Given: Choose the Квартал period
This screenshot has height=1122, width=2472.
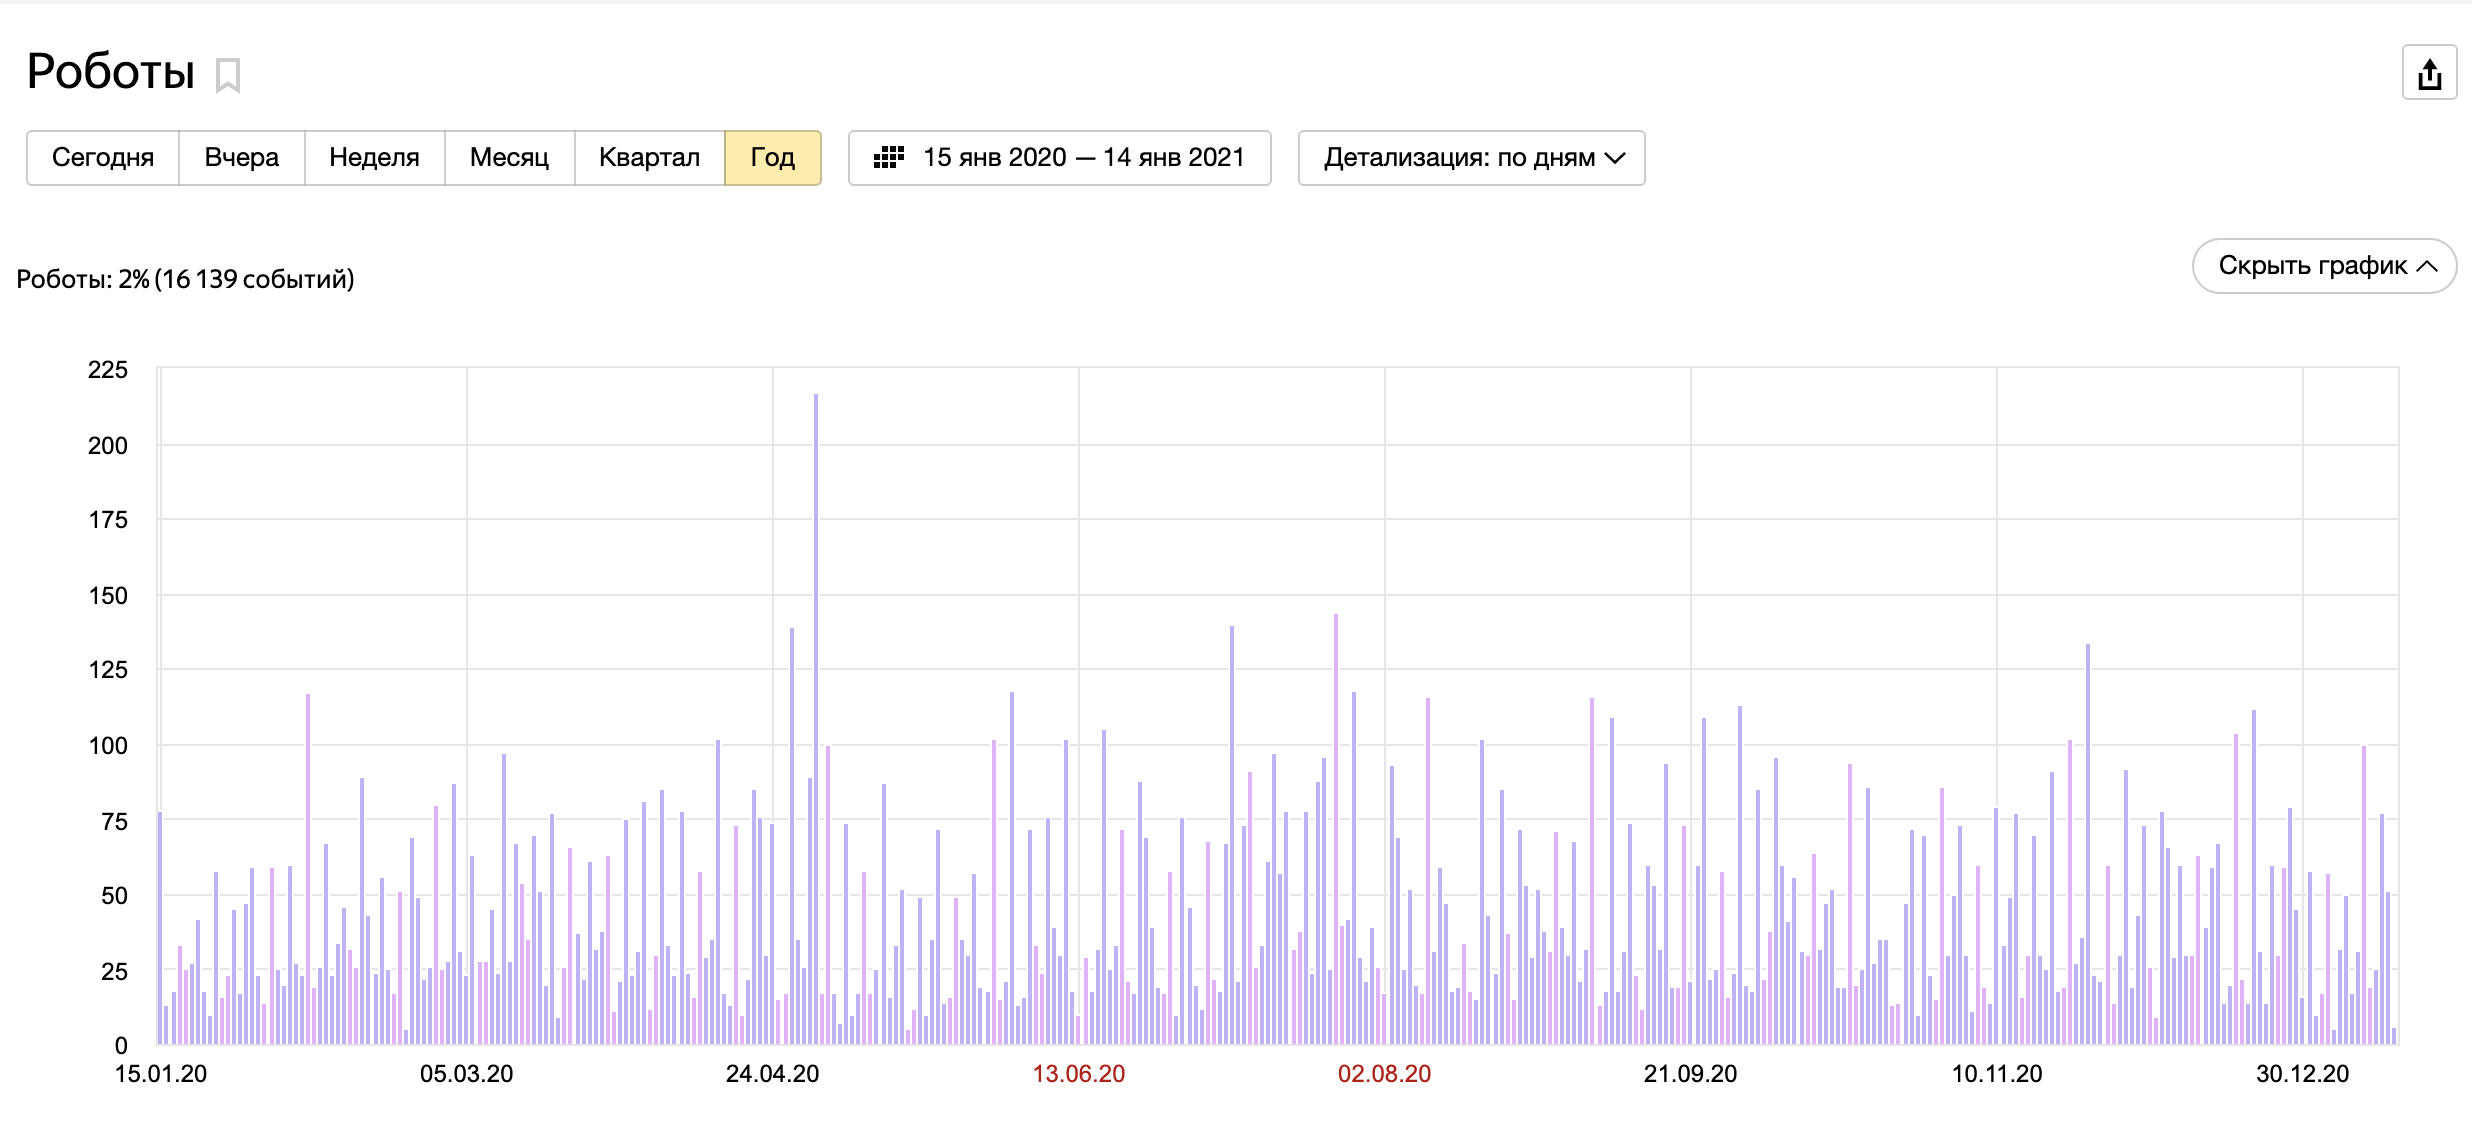Looking at the screenshot, I should click(x=649, y=158).
